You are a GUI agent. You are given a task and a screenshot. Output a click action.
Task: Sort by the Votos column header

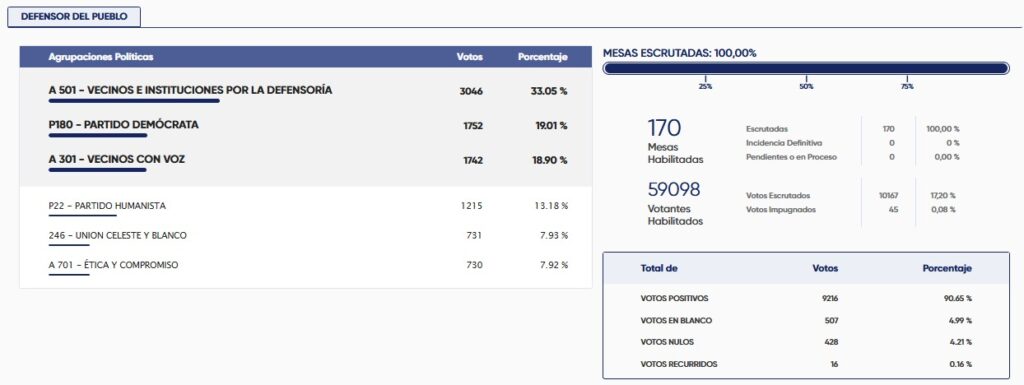pos(470,57)
